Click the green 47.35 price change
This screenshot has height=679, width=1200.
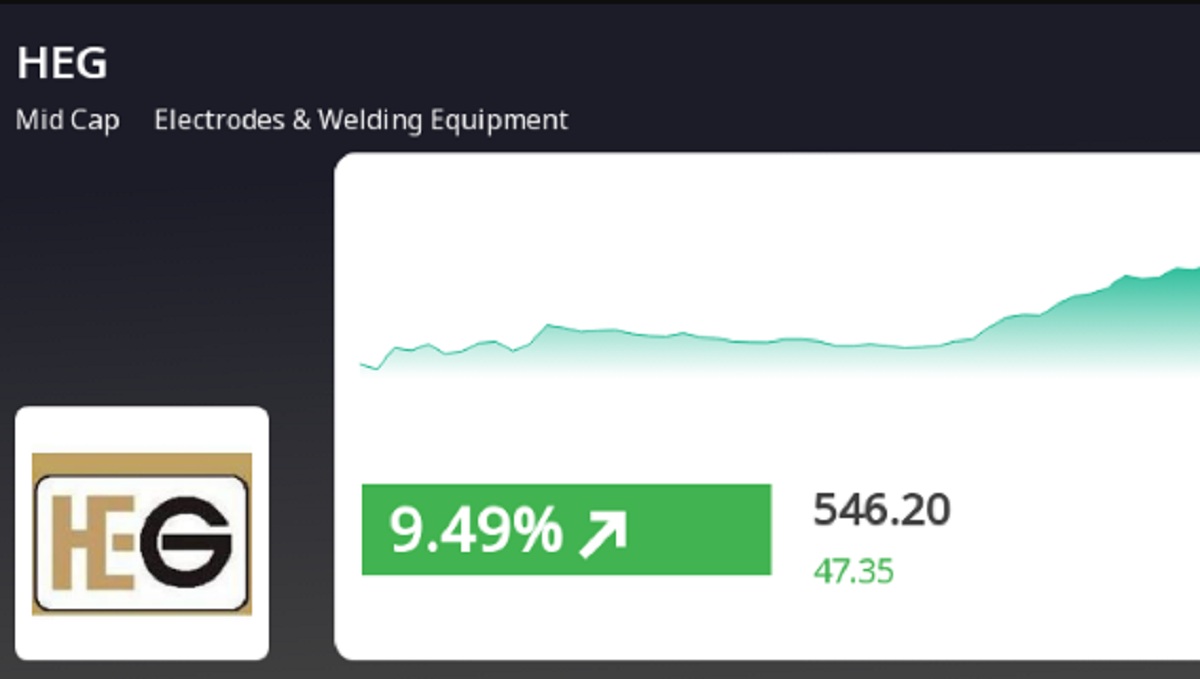(853, 572)
